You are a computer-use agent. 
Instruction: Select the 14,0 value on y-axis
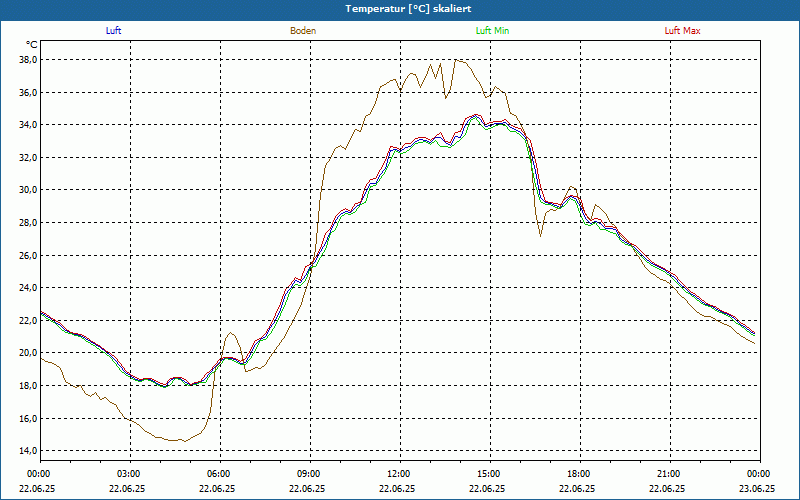tap(28, 451)
